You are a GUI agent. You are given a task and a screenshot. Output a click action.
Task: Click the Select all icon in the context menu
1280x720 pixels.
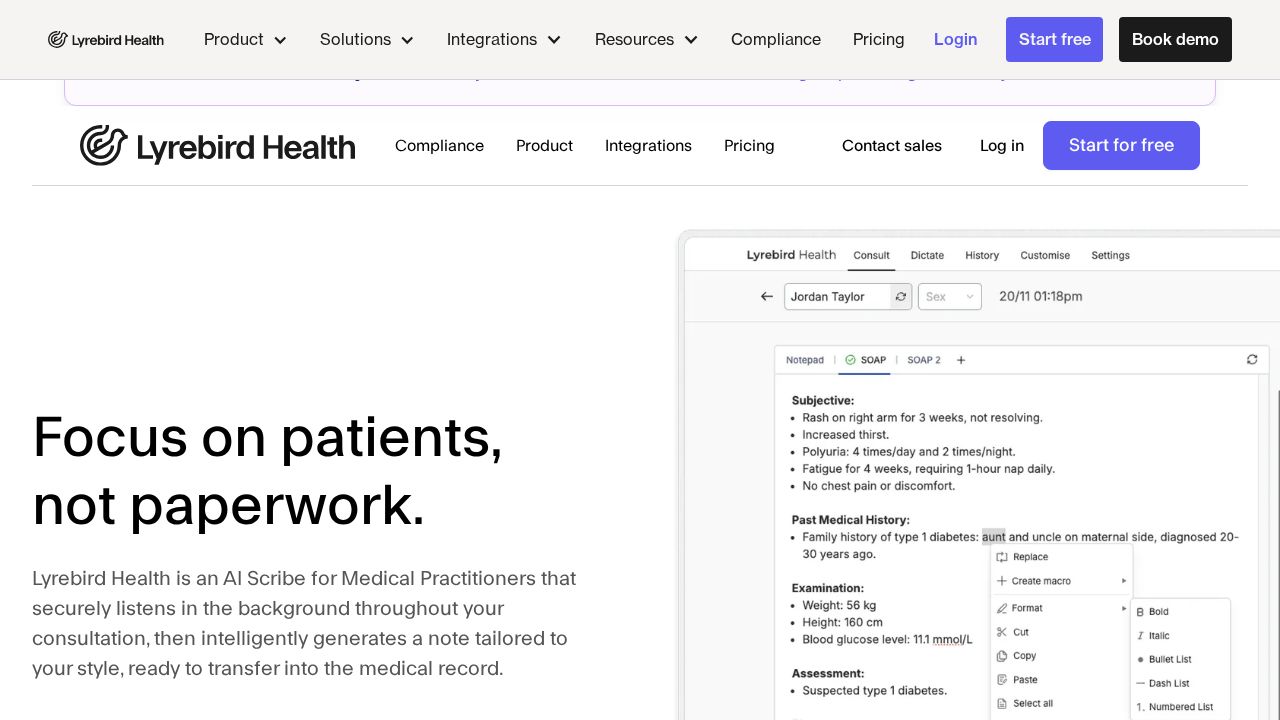1002,703
